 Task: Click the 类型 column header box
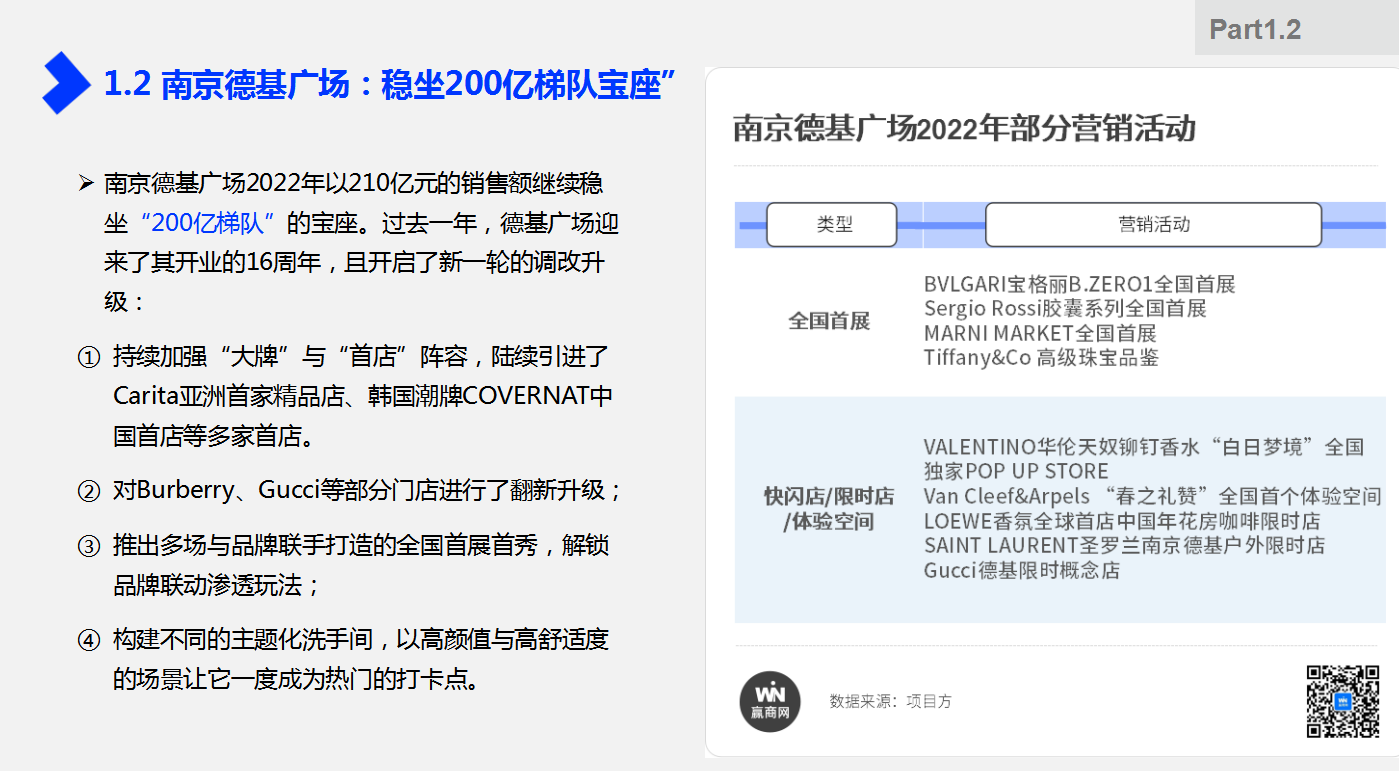coord(832,225)
